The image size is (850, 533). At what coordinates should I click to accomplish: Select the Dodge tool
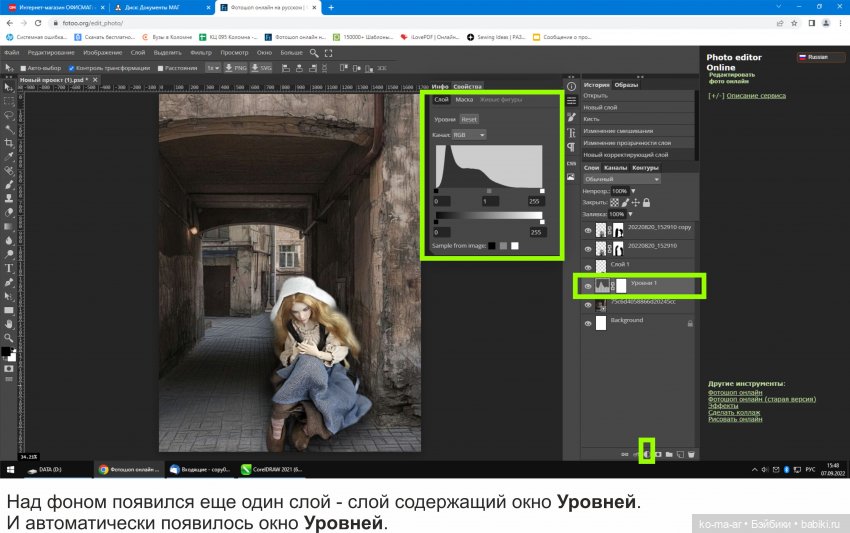tap(9, 254)
